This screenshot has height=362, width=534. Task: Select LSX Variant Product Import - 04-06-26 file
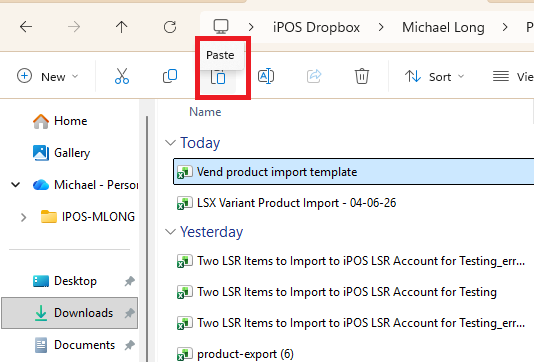pos(296,203)
